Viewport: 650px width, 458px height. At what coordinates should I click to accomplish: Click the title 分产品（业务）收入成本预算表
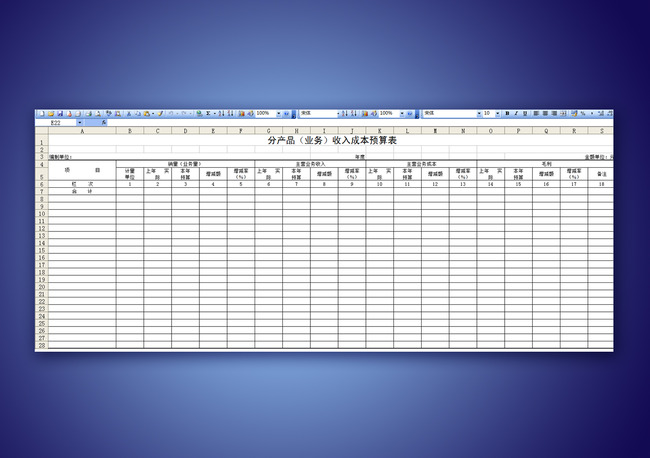click(332, 140)
